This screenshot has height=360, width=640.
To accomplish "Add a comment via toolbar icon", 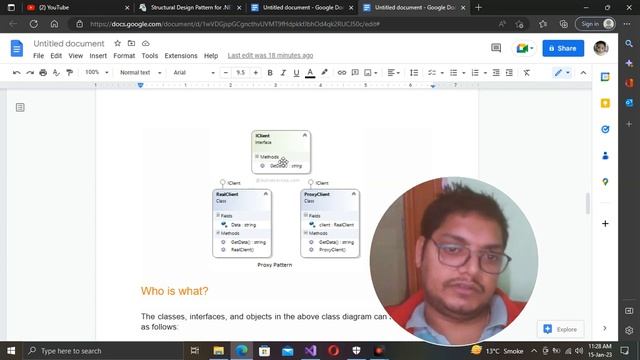I will tap(355, 73).
